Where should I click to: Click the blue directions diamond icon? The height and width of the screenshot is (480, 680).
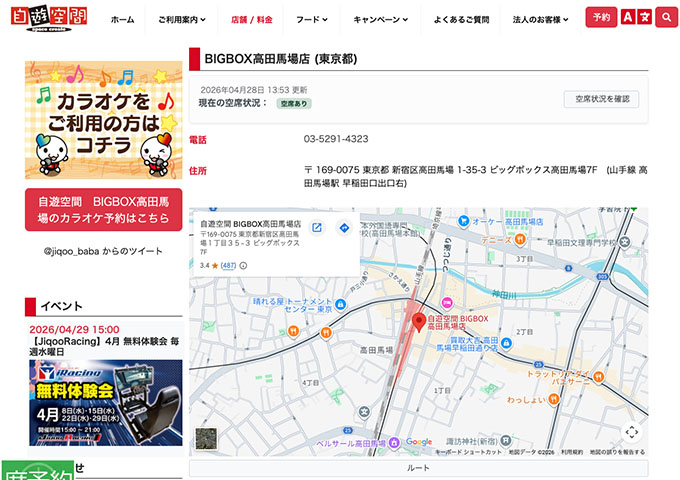coord(344,228)
